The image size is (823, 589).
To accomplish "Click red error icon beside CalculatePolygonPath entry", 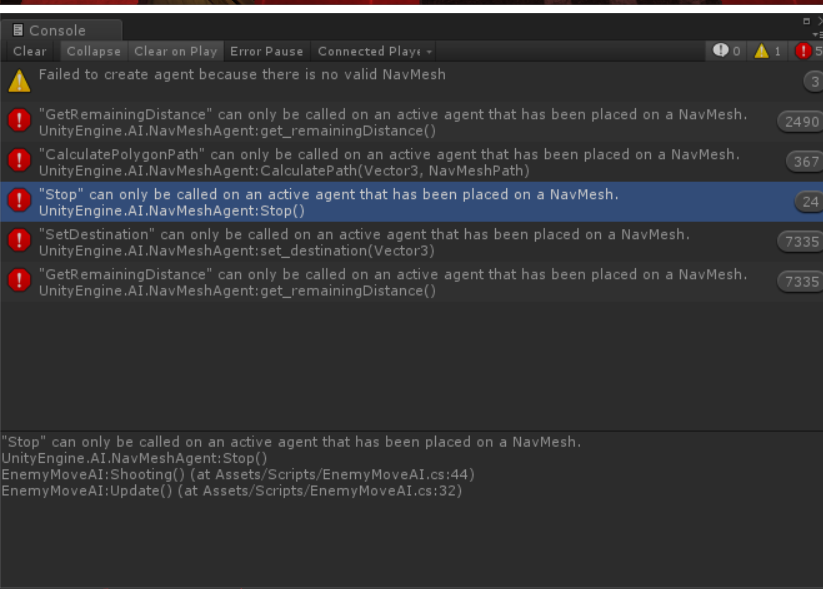I will pyautogui.click(x=19, y=160).
